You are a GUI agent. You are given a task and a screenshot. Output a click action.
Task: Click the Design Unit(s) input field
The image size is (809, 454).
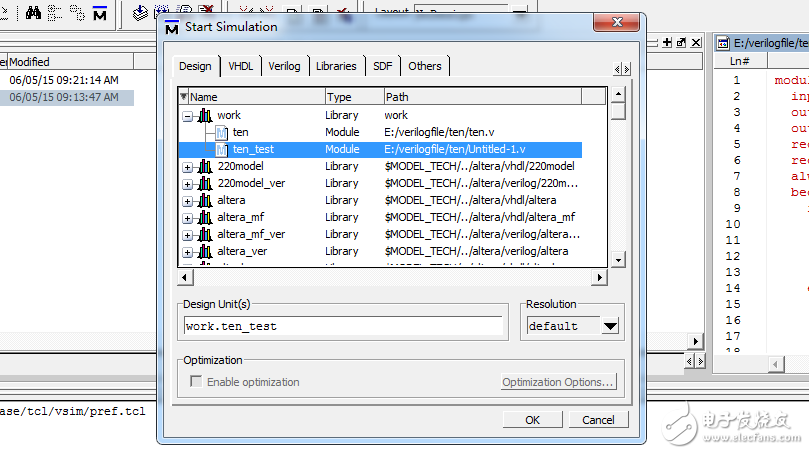pos(343,326)
